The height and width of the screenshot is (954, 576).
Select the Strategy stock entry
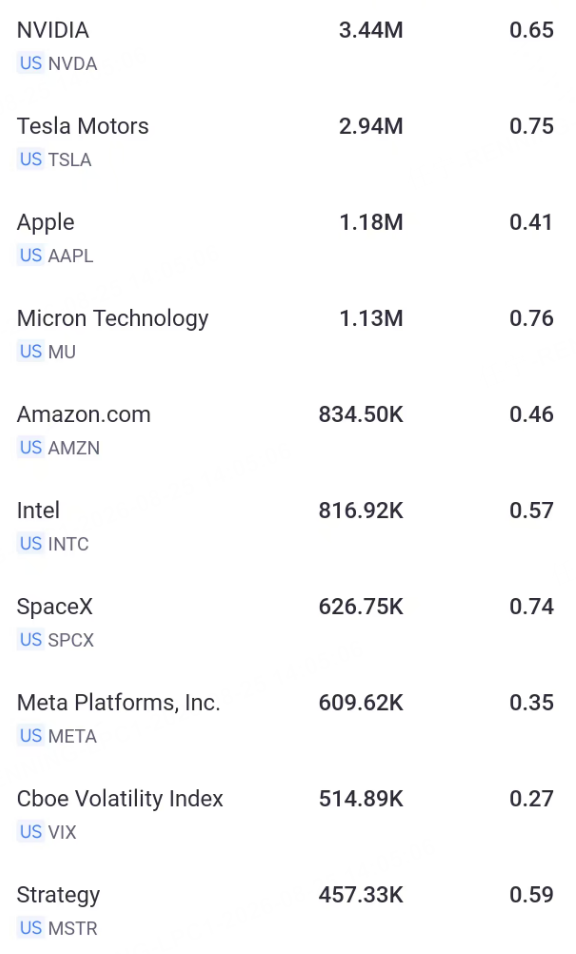pyautogui.click(x=288, y=910)
